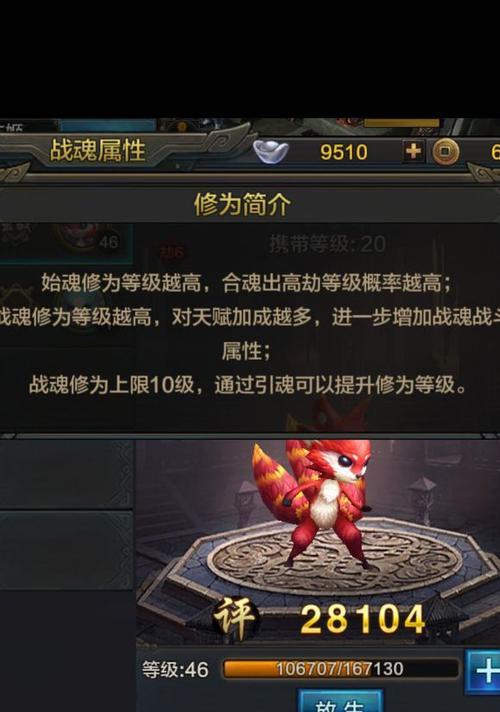Tap the experience progress bar 106707/167130
This screenshot has width=500, height=712.
pyautogui.click(x=340, y=669)
